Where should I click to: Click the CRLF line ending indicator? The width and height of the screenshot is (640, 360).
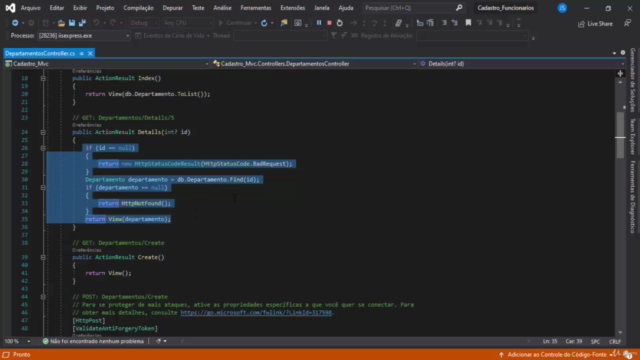615,341
